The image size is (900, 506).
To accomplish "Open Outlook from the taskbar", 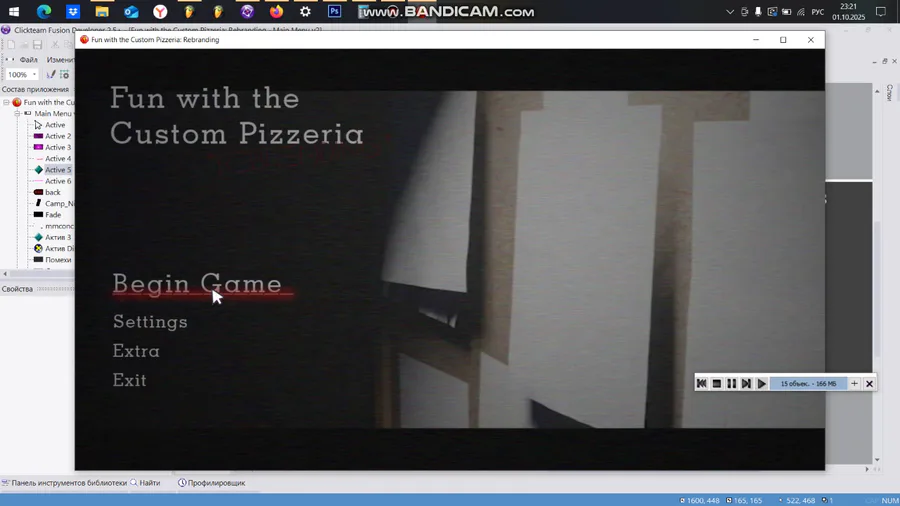I will [131, 11].
